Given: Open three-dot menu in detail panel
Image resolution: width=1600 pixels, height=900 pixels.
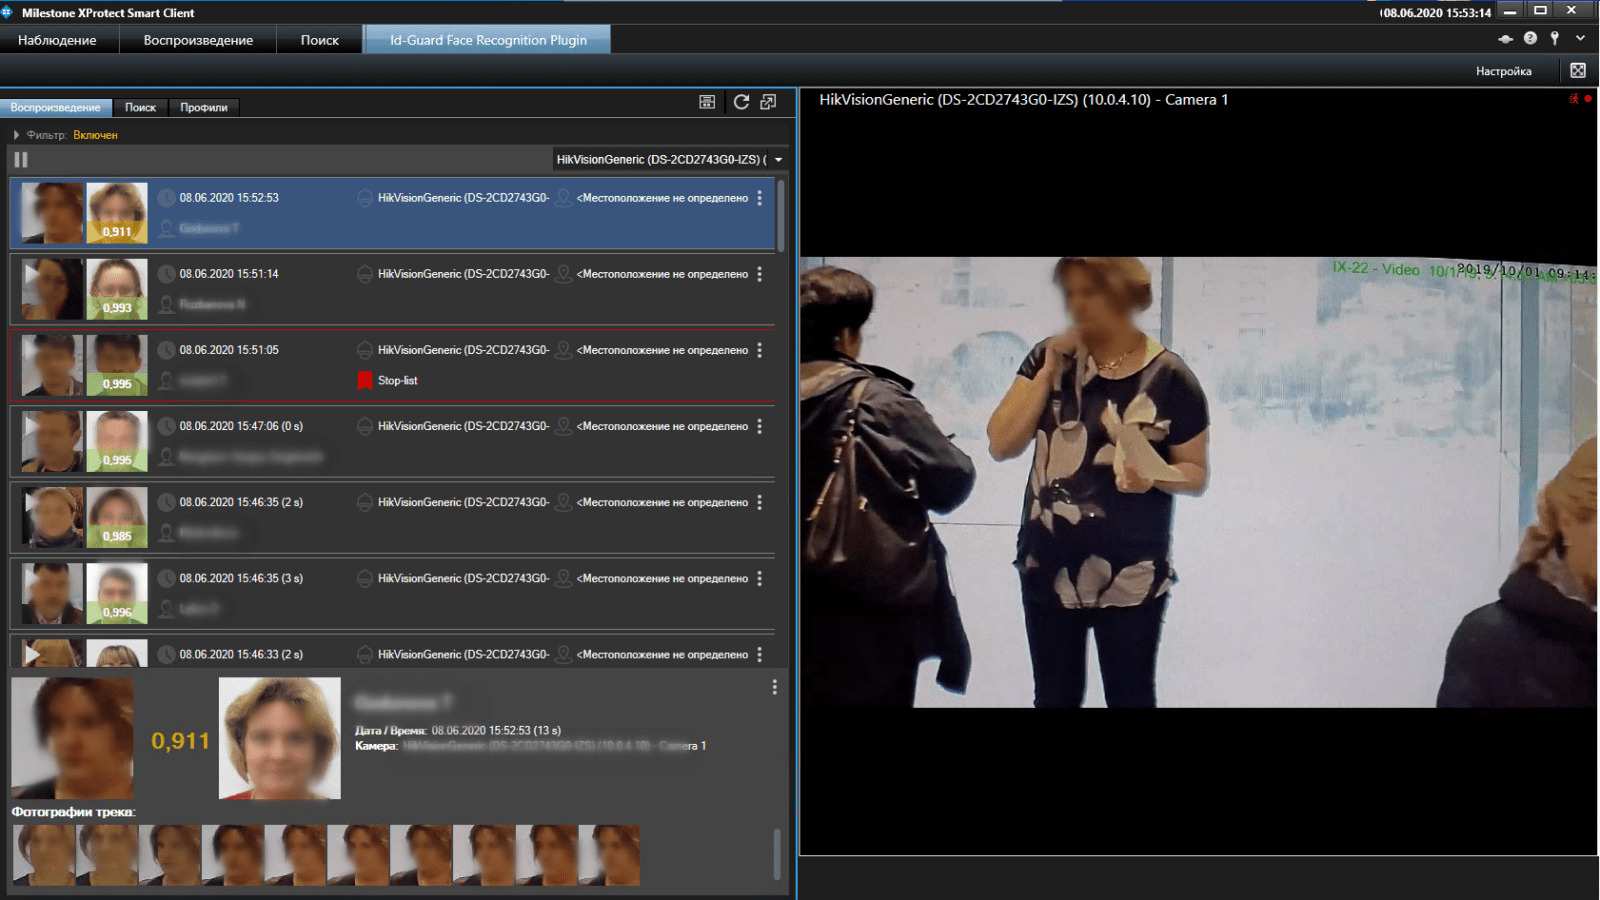Looking at the screenshot, I should click(774, 688).
